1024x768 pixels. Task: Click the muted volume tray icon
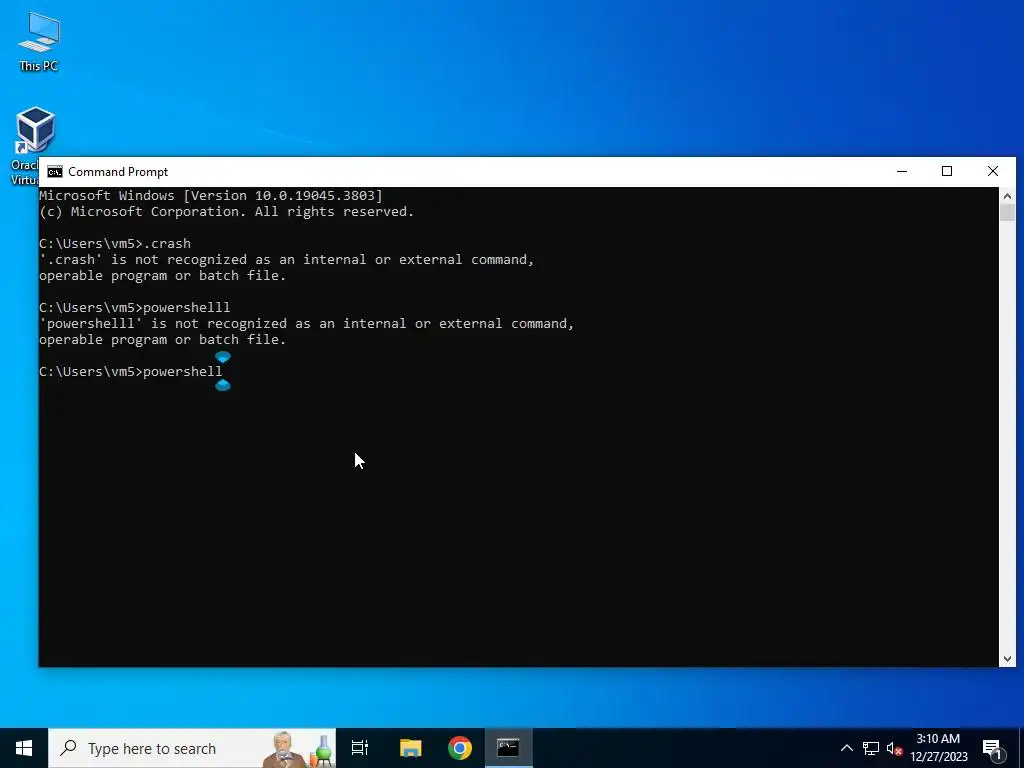pos(895,748)
